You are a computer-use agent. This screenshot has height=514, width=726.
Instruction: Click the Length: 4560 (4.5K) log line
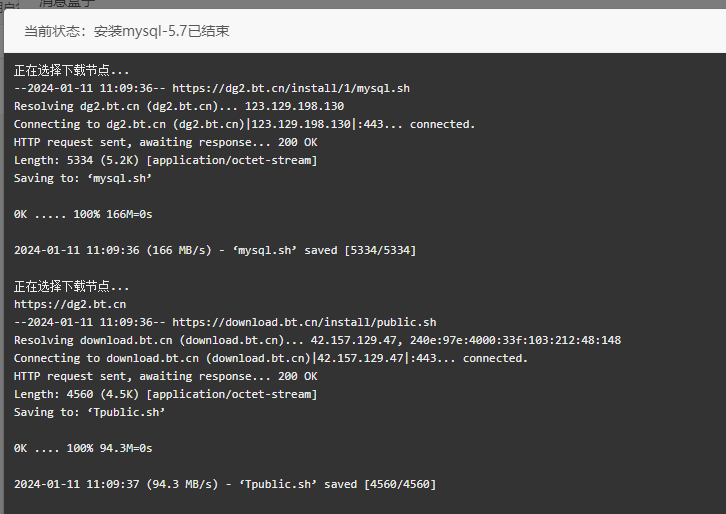click(165, 394)
